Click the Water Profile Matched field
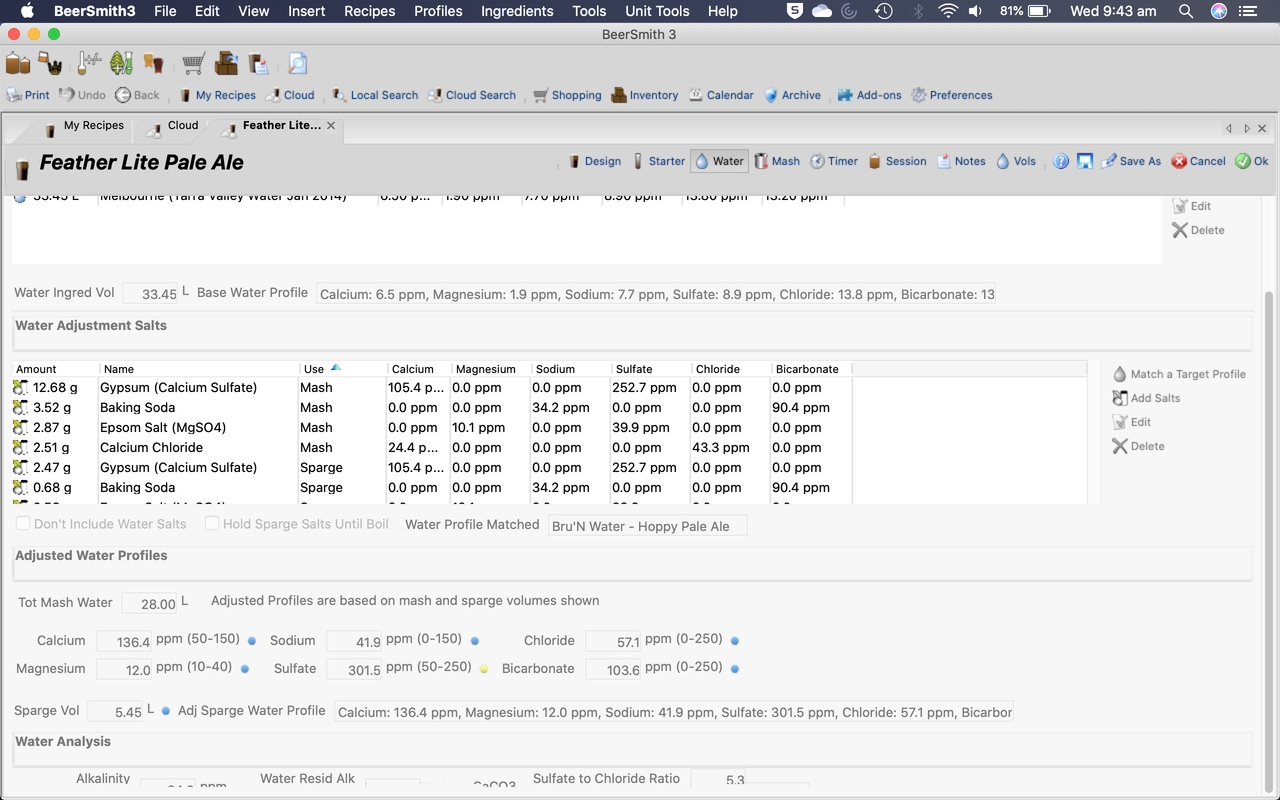 (647, 526)
